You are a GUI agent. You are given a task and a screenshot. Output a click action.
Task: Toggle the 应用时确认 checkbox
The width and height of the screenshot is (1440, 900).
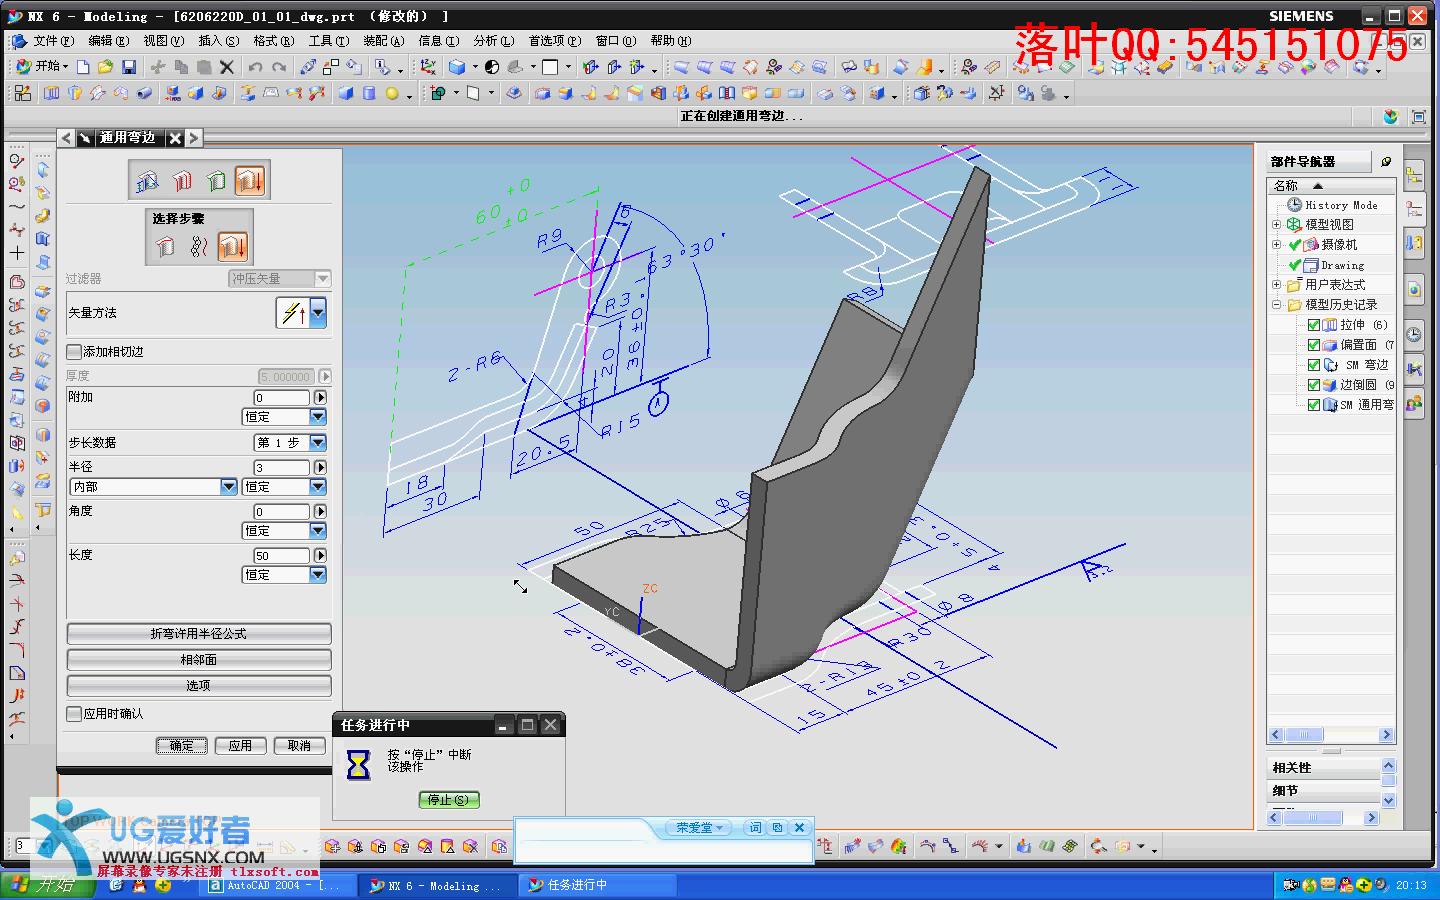pos(74,714)
